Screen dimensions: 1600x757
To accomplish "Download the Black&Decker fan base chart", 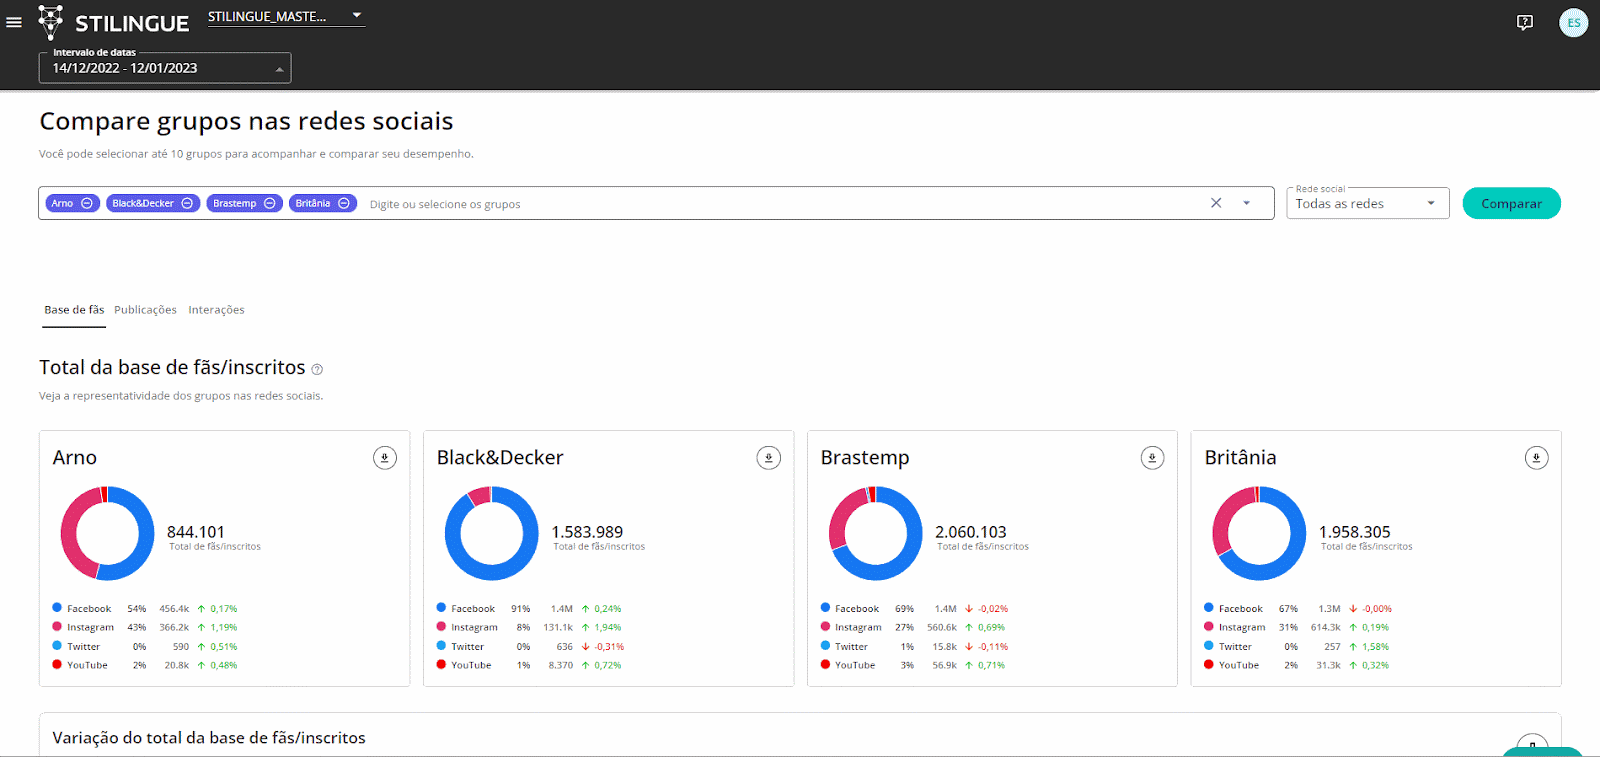I will pos(768,458).
